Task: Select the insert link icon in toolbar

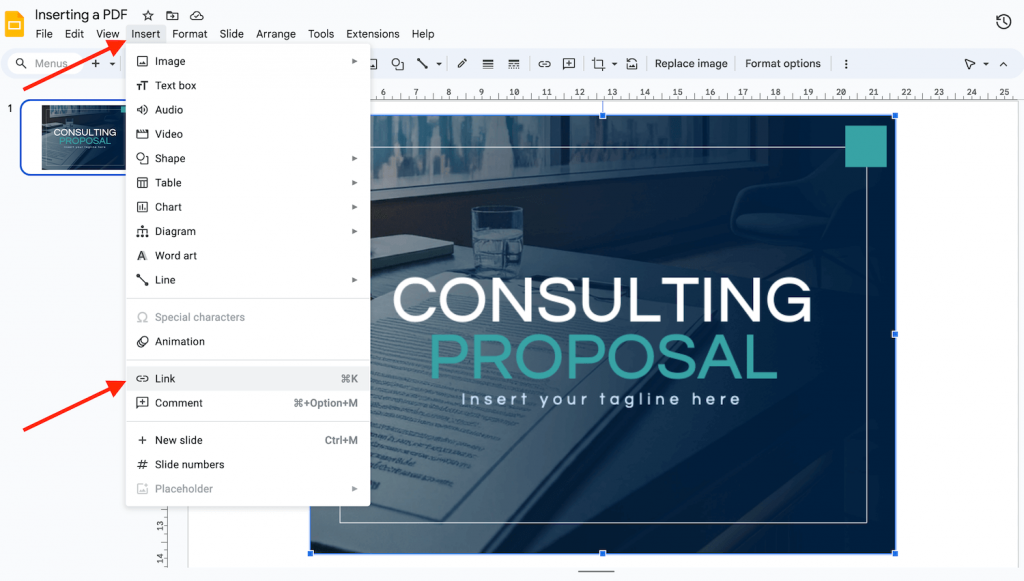Action: click(x=544, y=63)
